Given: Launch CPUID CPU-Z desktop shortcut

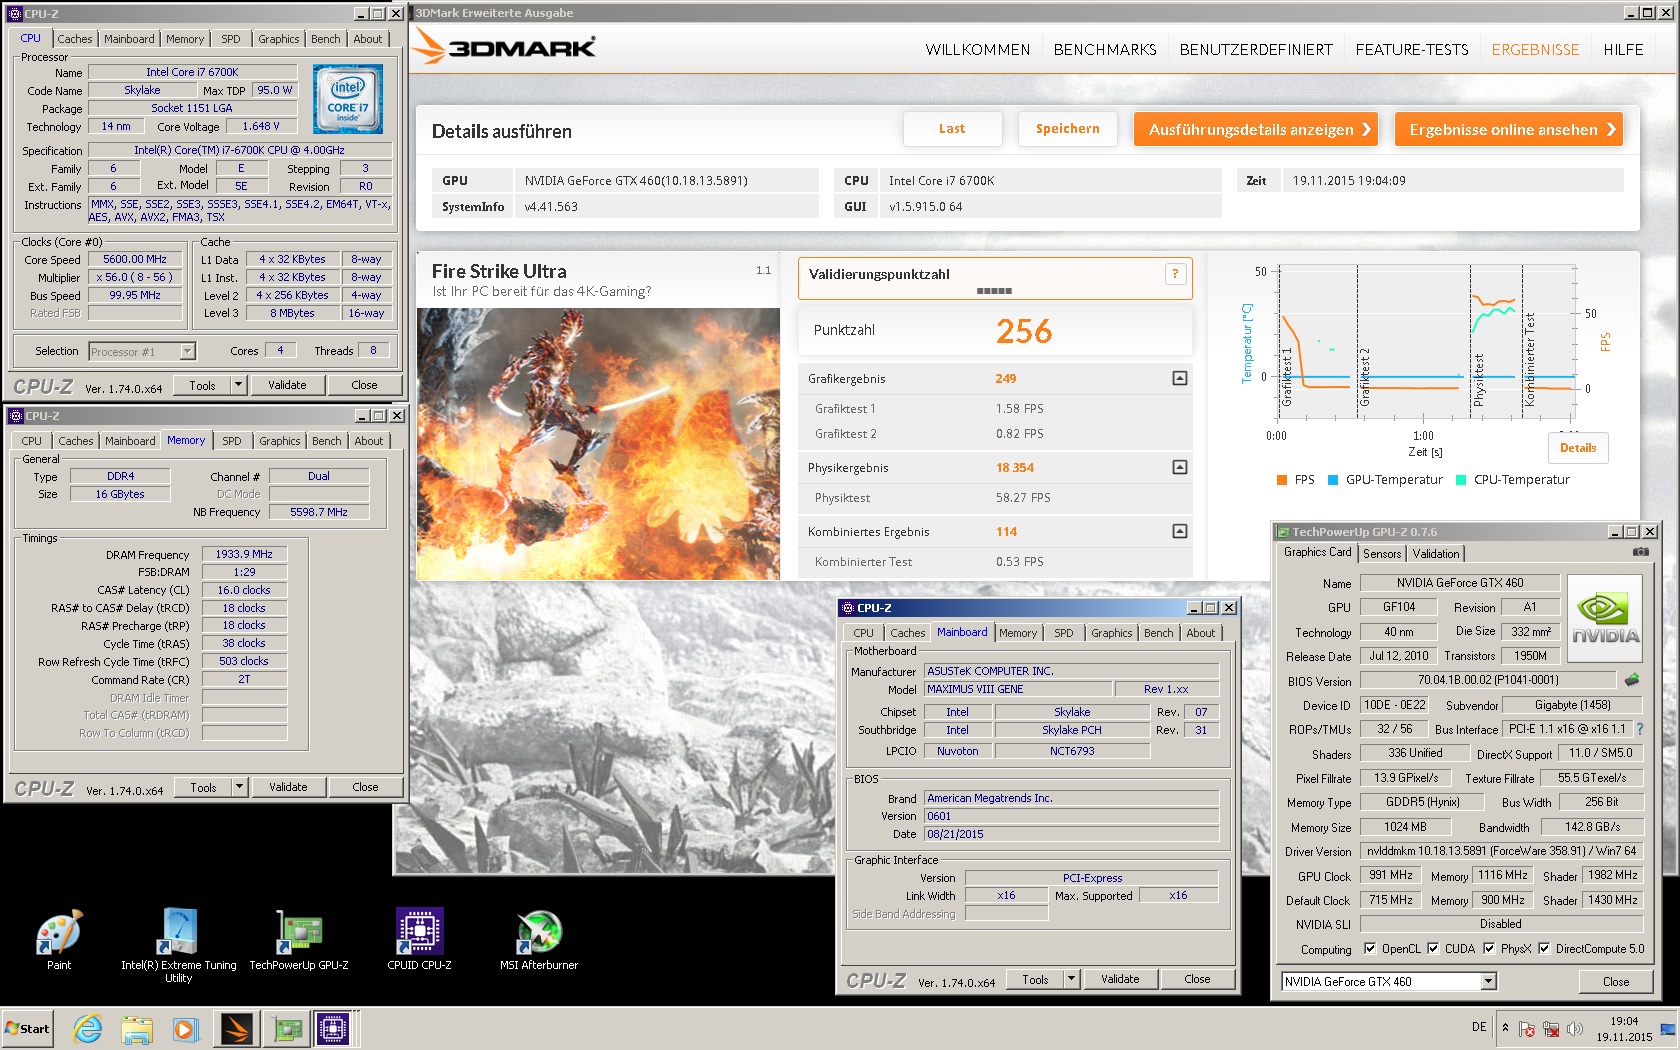Looking at the screenshot, I should (419, 940).
